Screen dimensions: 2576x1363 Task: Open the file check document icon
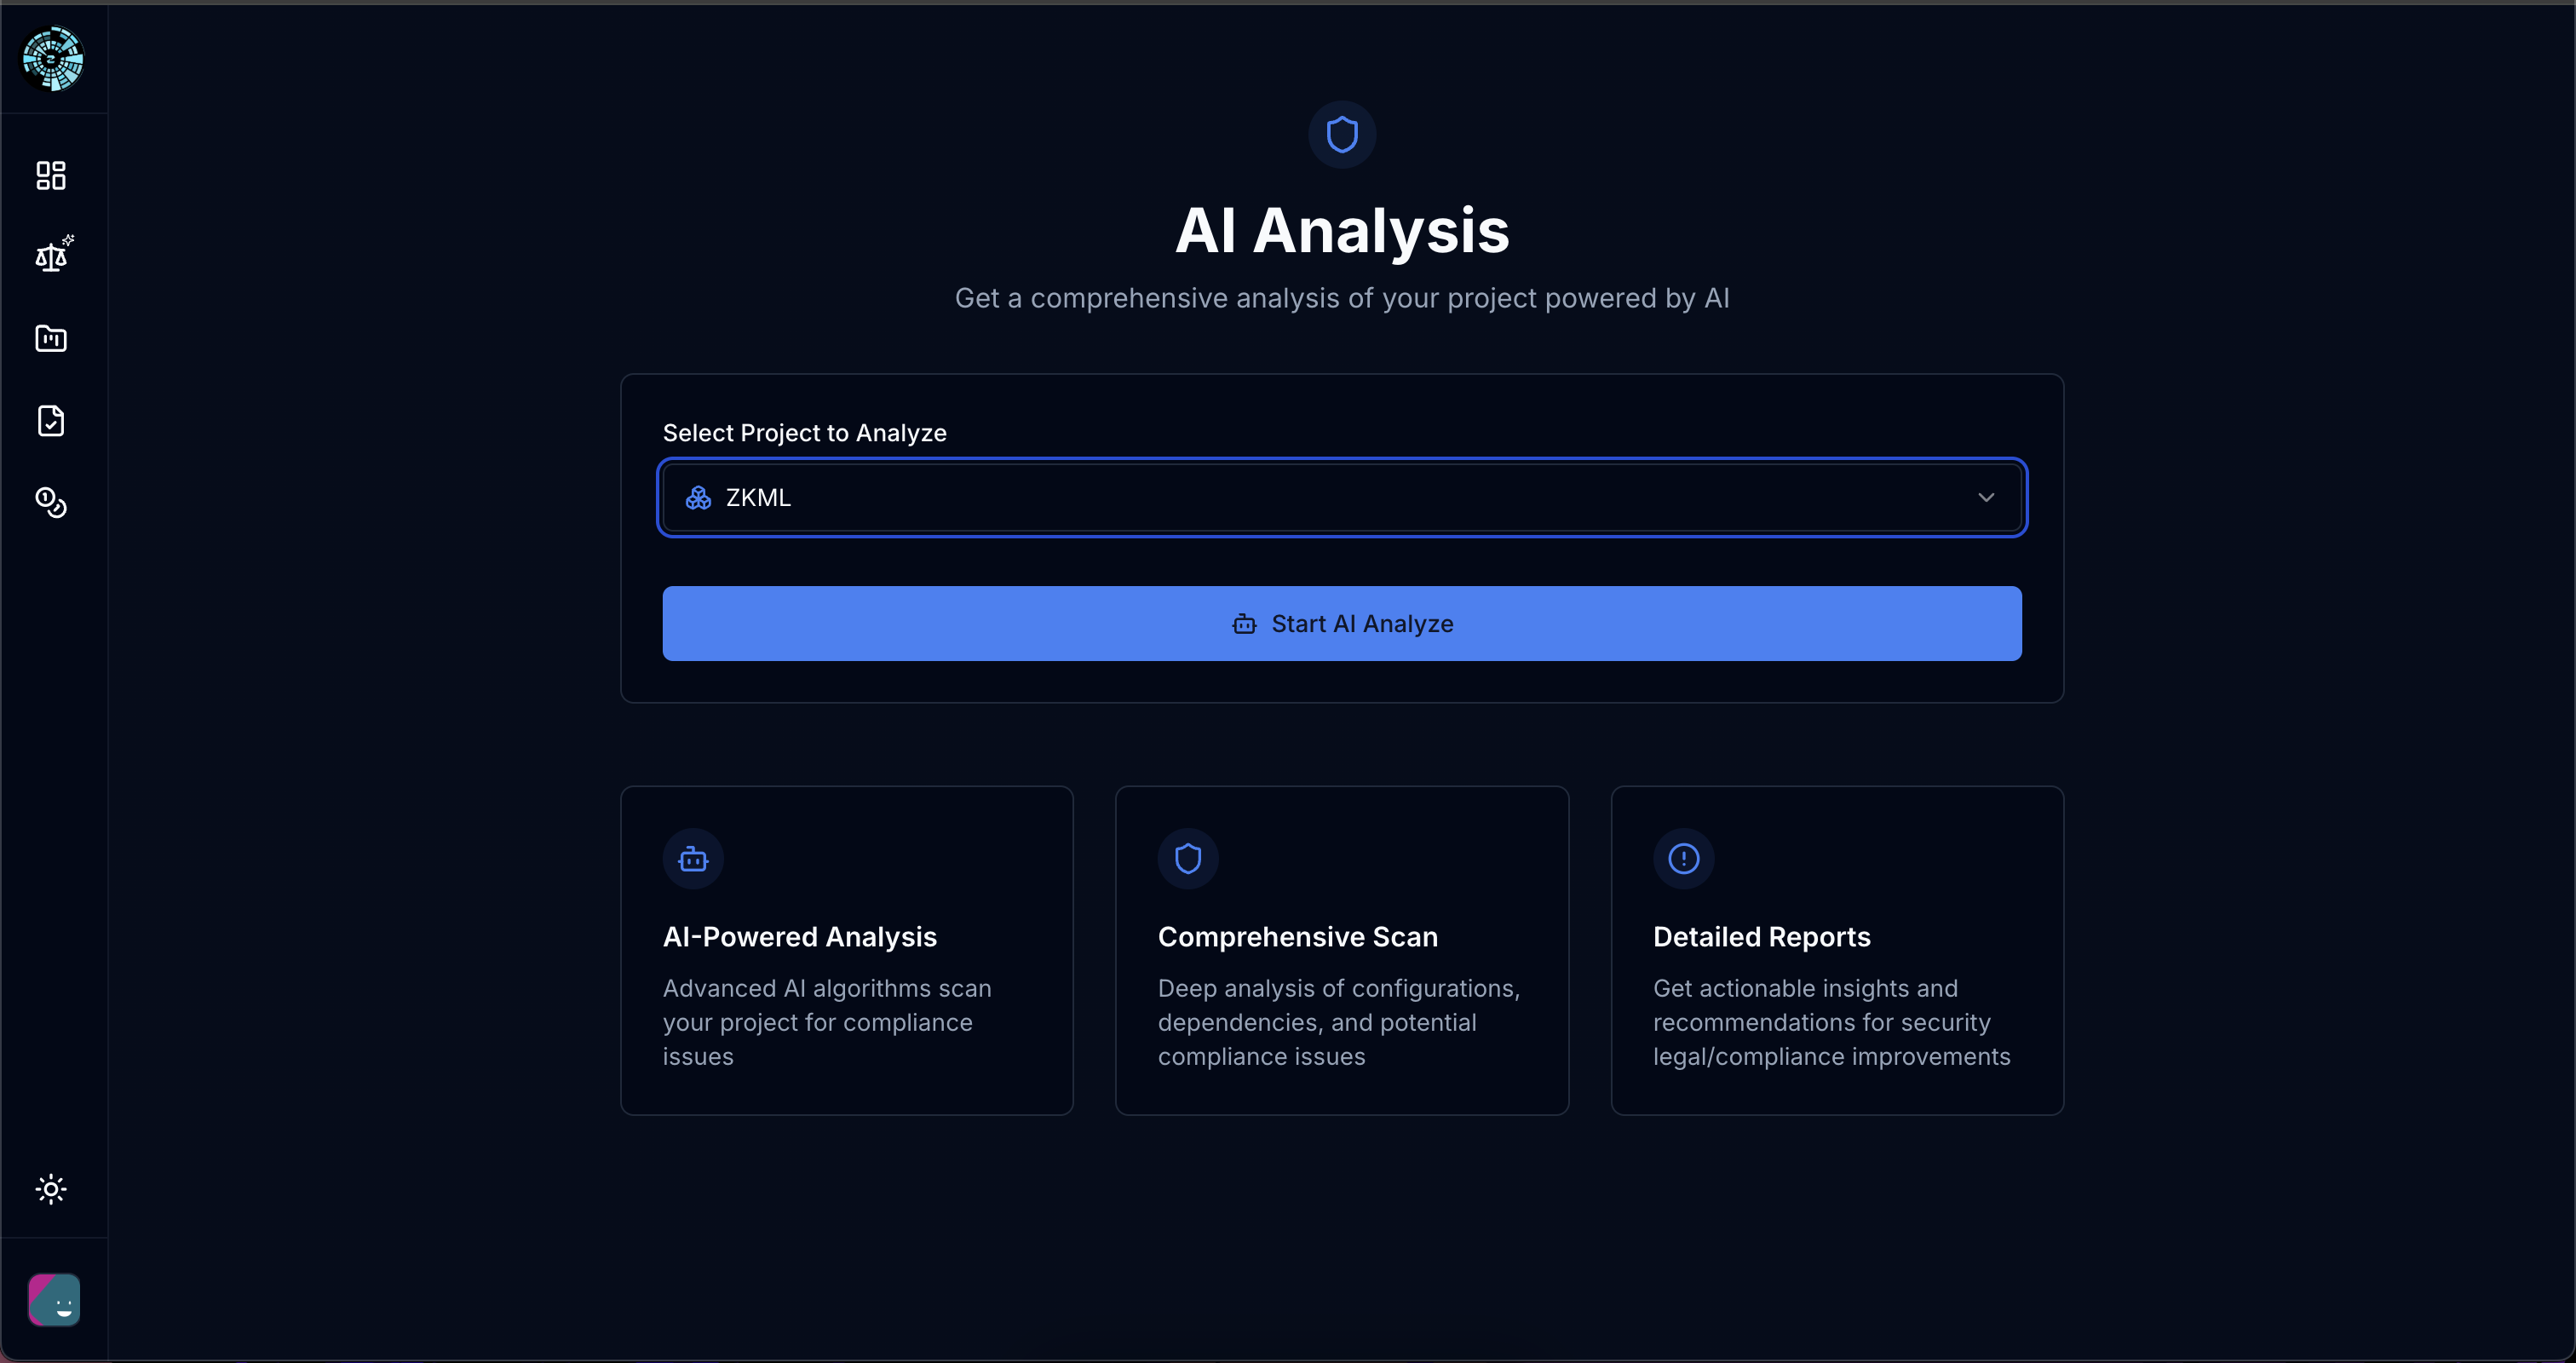coord(51,421)
